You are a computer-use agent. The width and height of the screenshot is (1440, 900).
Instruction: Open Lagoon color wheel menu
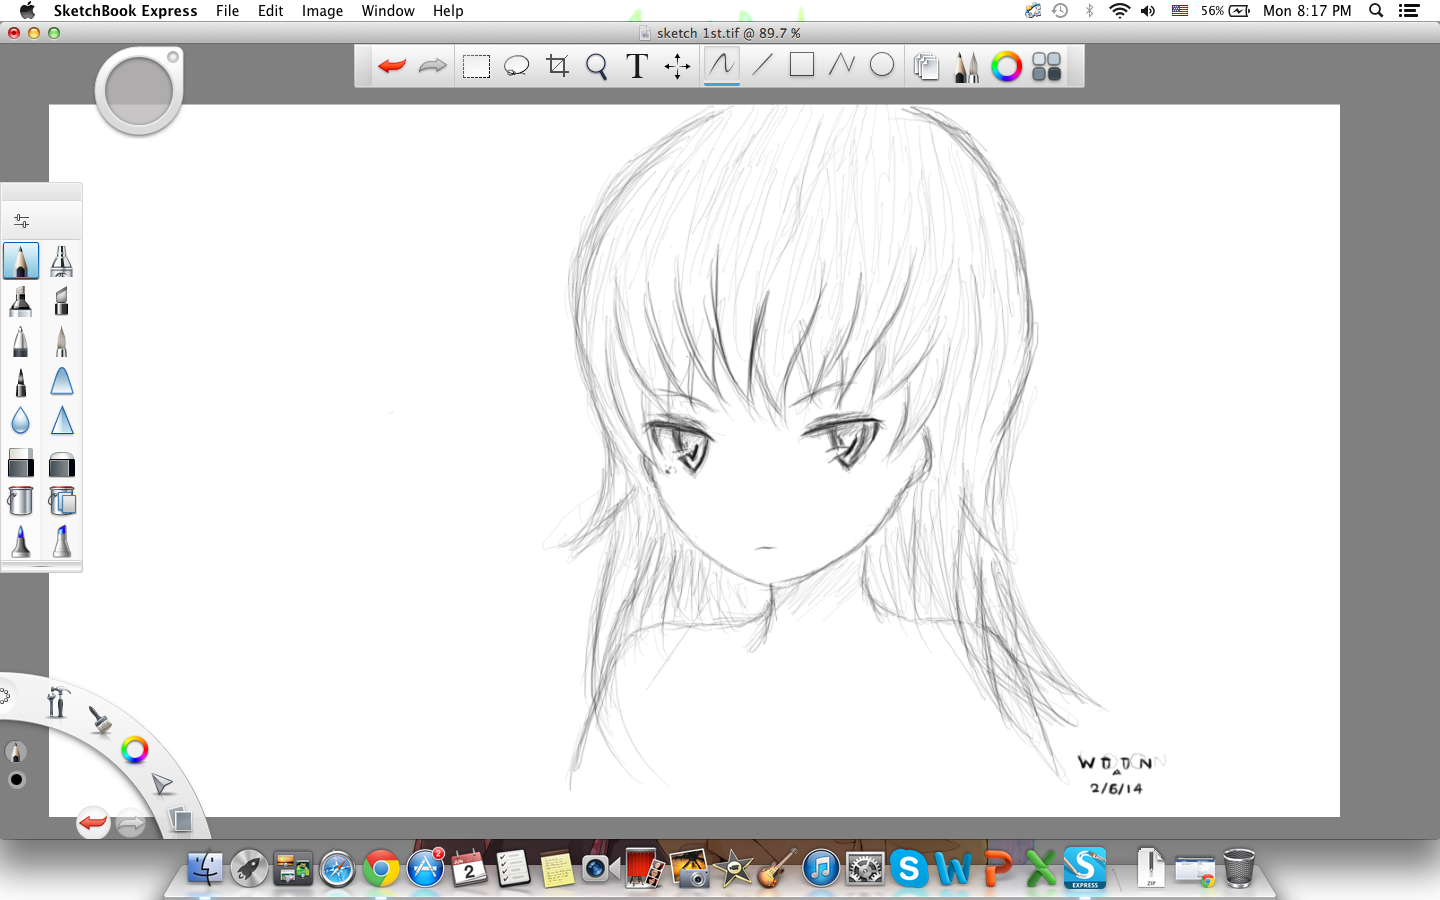[134, 749]
